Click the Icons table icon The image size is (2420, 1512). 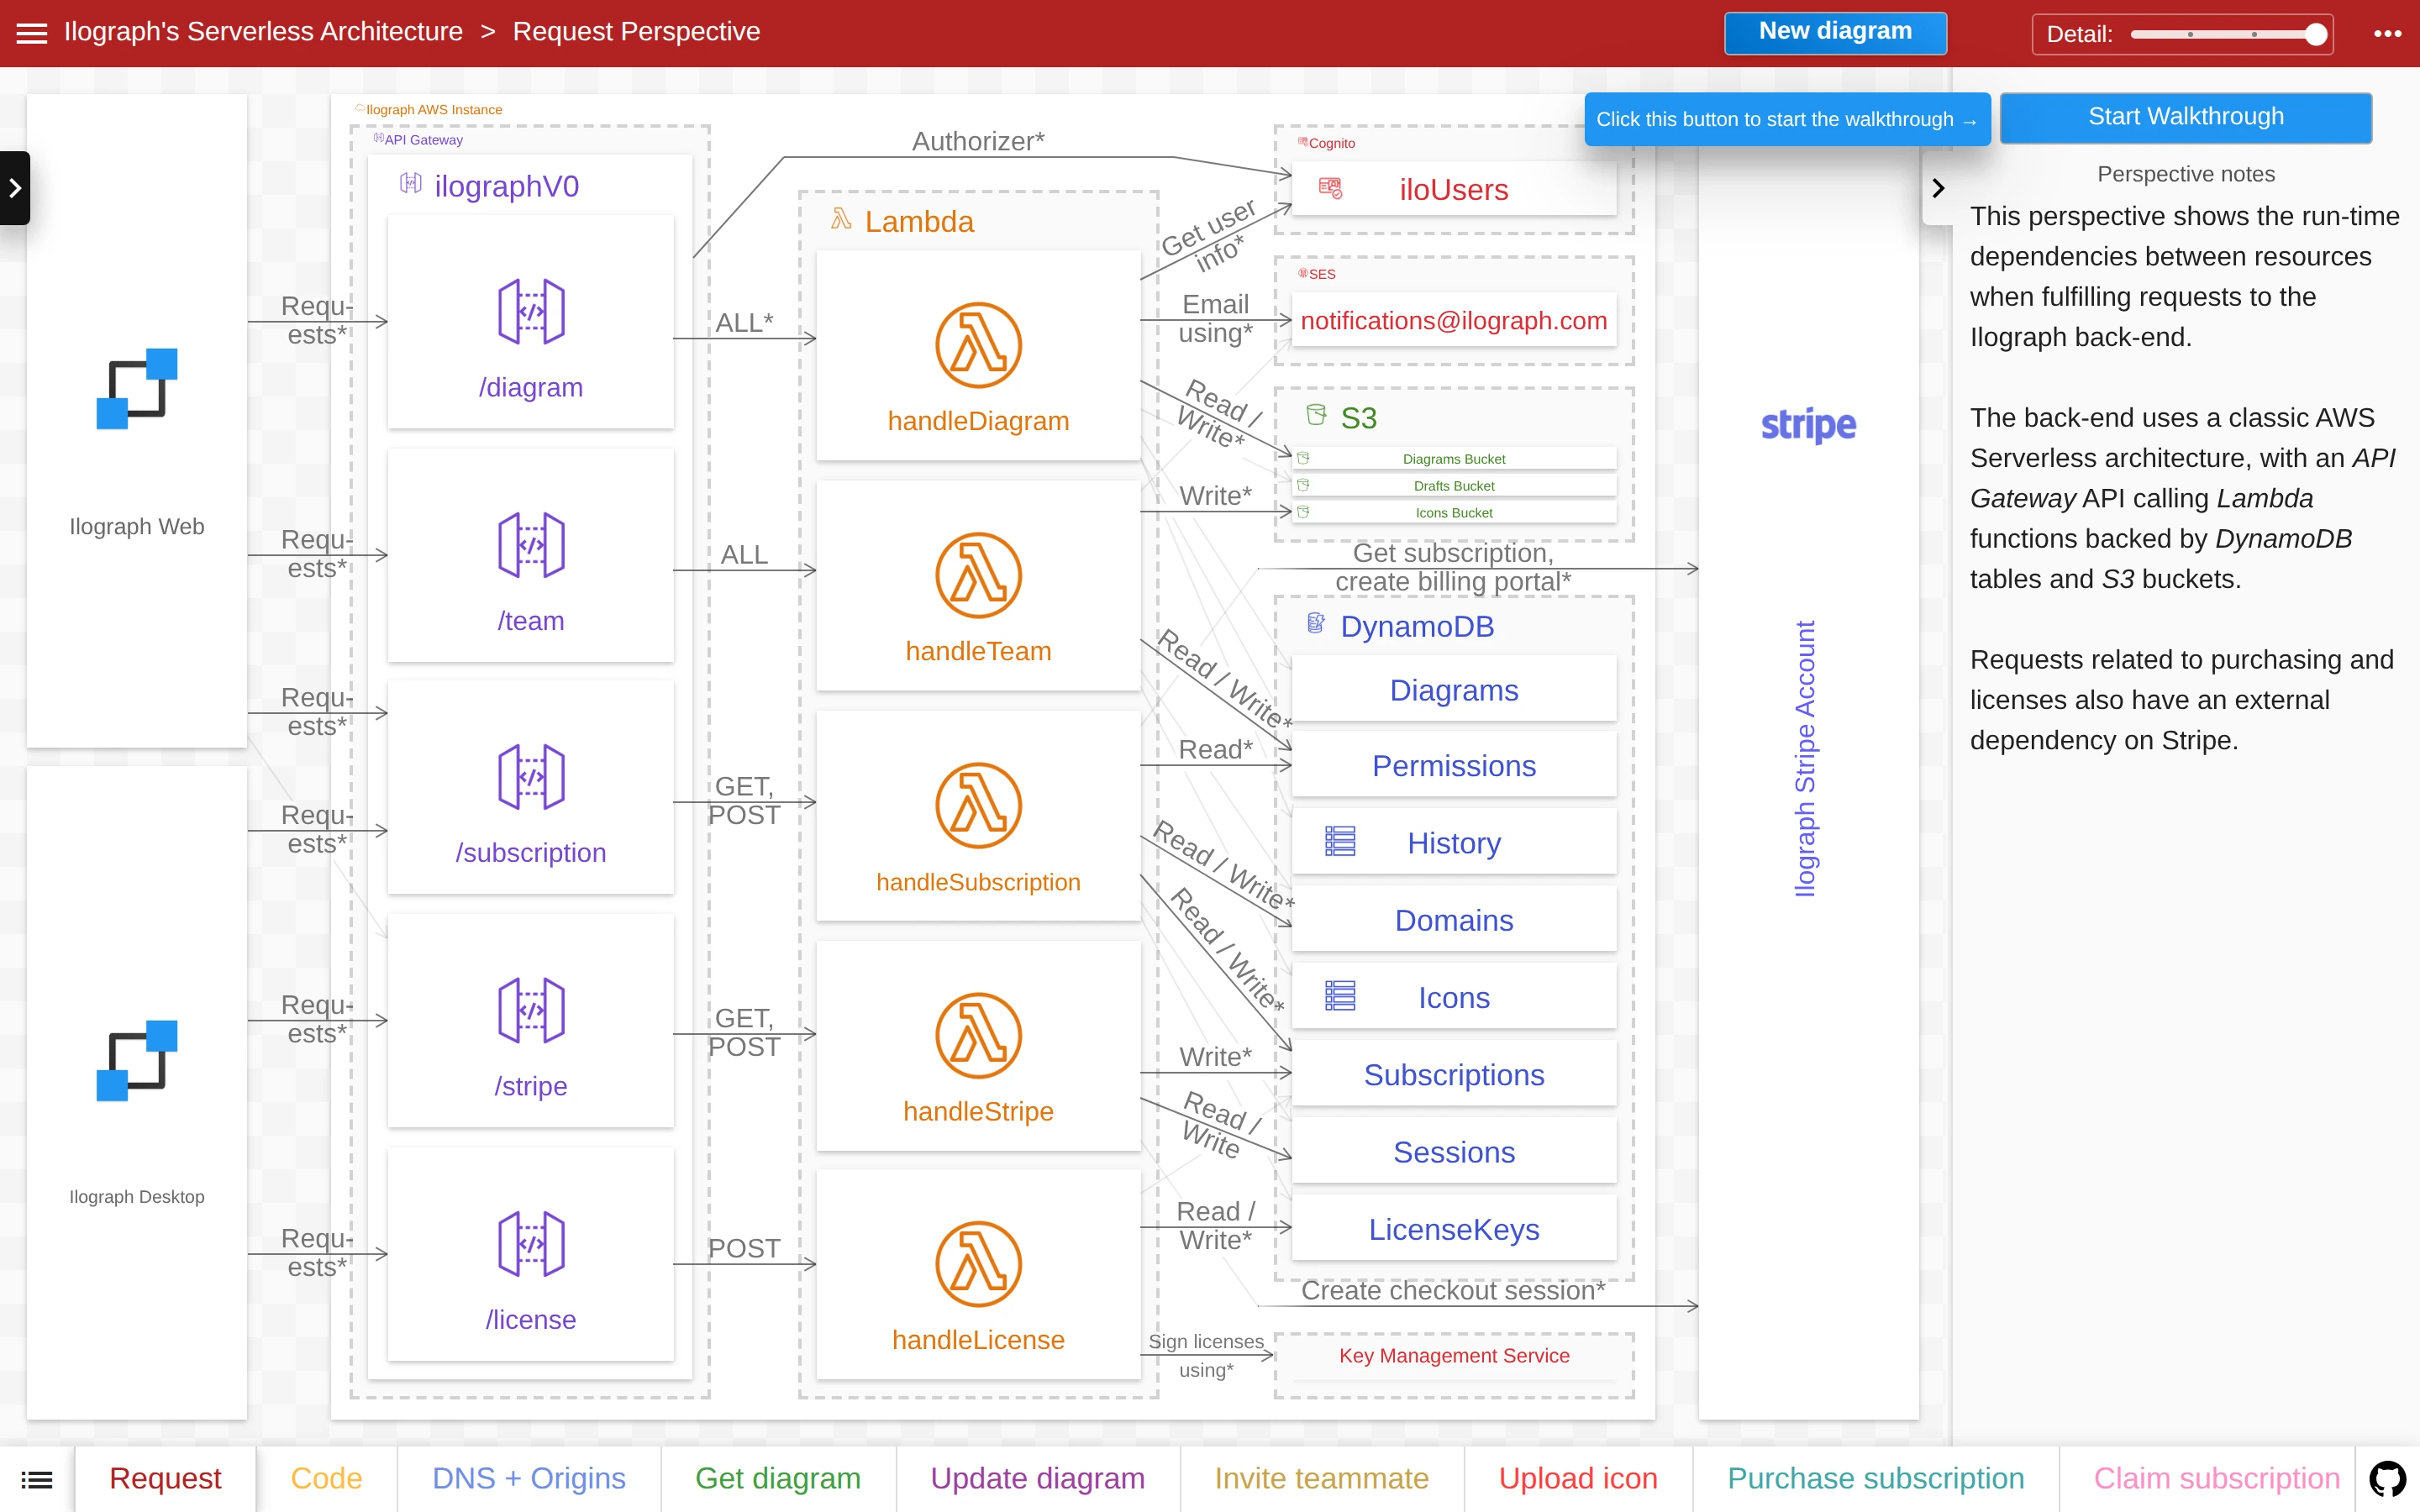tap(1340, 996)
